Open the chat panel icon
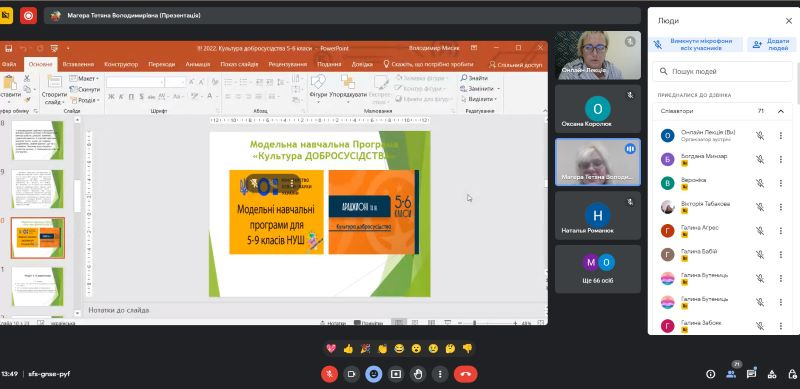Screen dimensions: 800x389 coord(751,374)
